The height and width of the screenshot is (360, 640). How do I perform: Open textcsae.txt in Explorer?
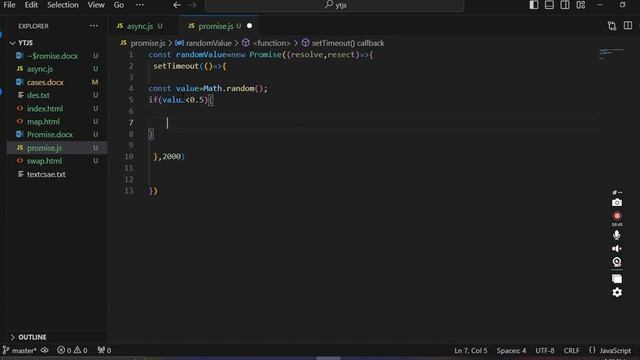46,174
